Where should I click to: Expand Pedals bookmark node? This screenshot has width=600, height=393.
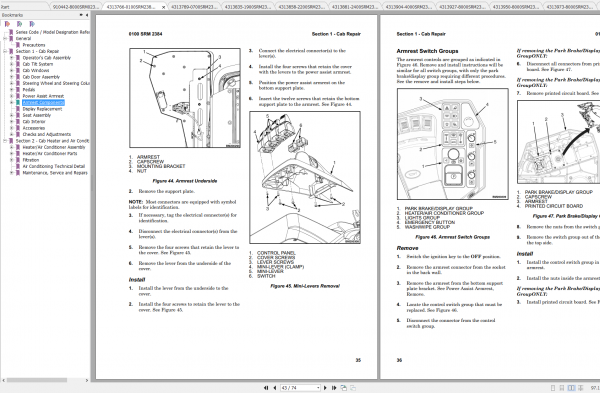point(11,90)
